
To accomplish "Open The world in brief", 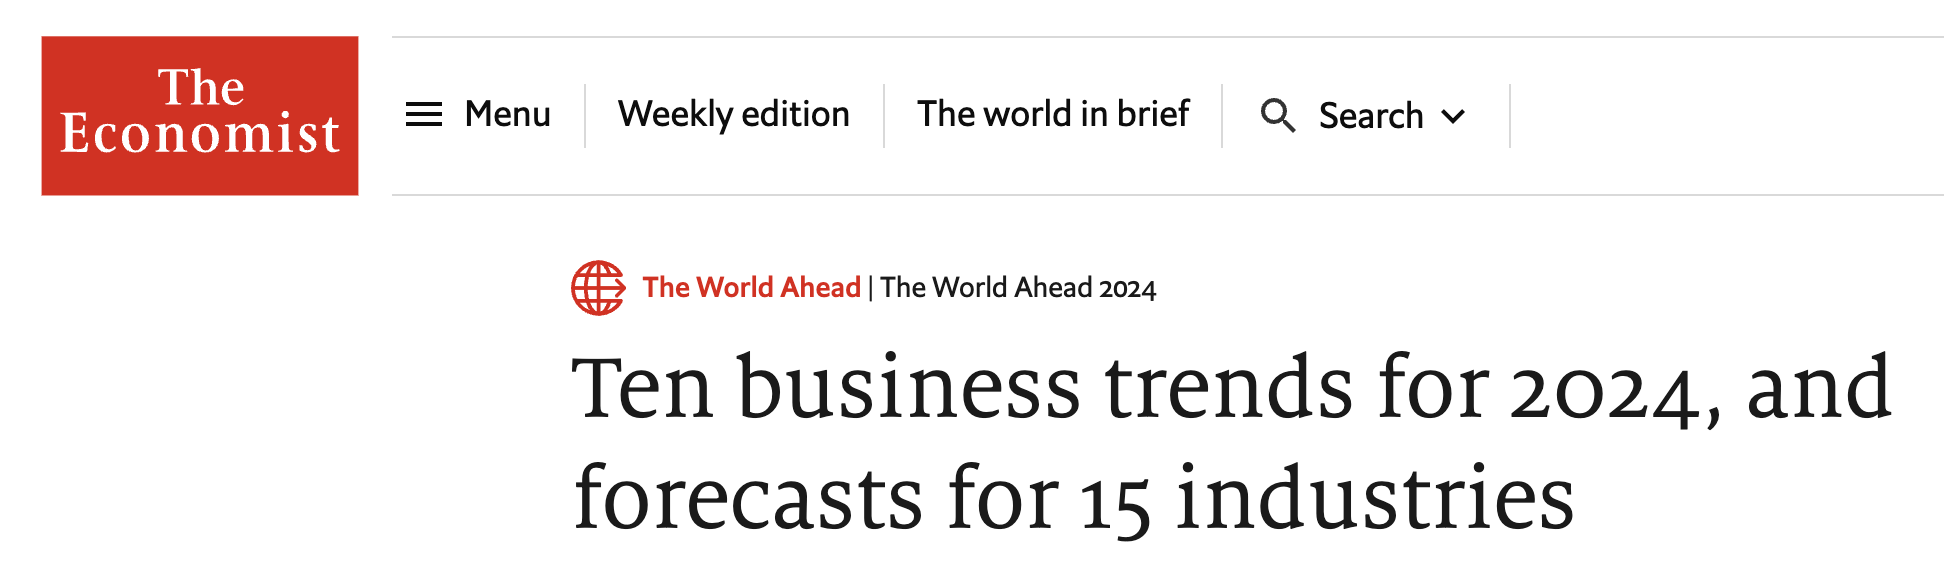I will (1053, 115).
